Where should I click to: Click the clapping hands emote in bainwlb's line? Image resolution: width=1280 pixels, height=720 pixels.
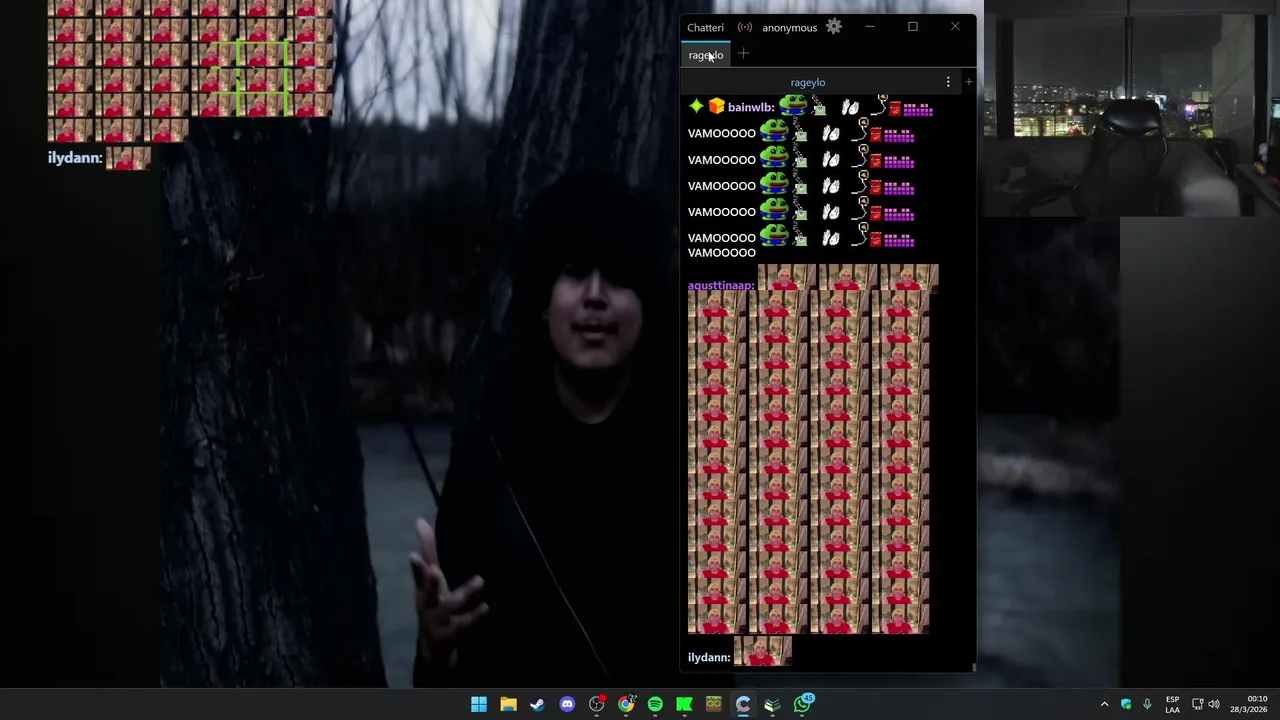pyautogui.click(x=850, y=106)
